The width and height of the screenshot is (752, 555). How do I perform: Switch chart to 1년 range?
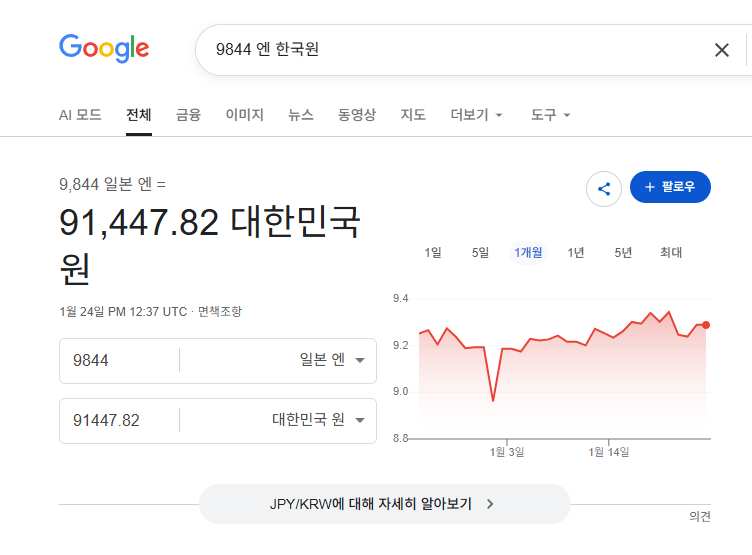click(576, 253)
